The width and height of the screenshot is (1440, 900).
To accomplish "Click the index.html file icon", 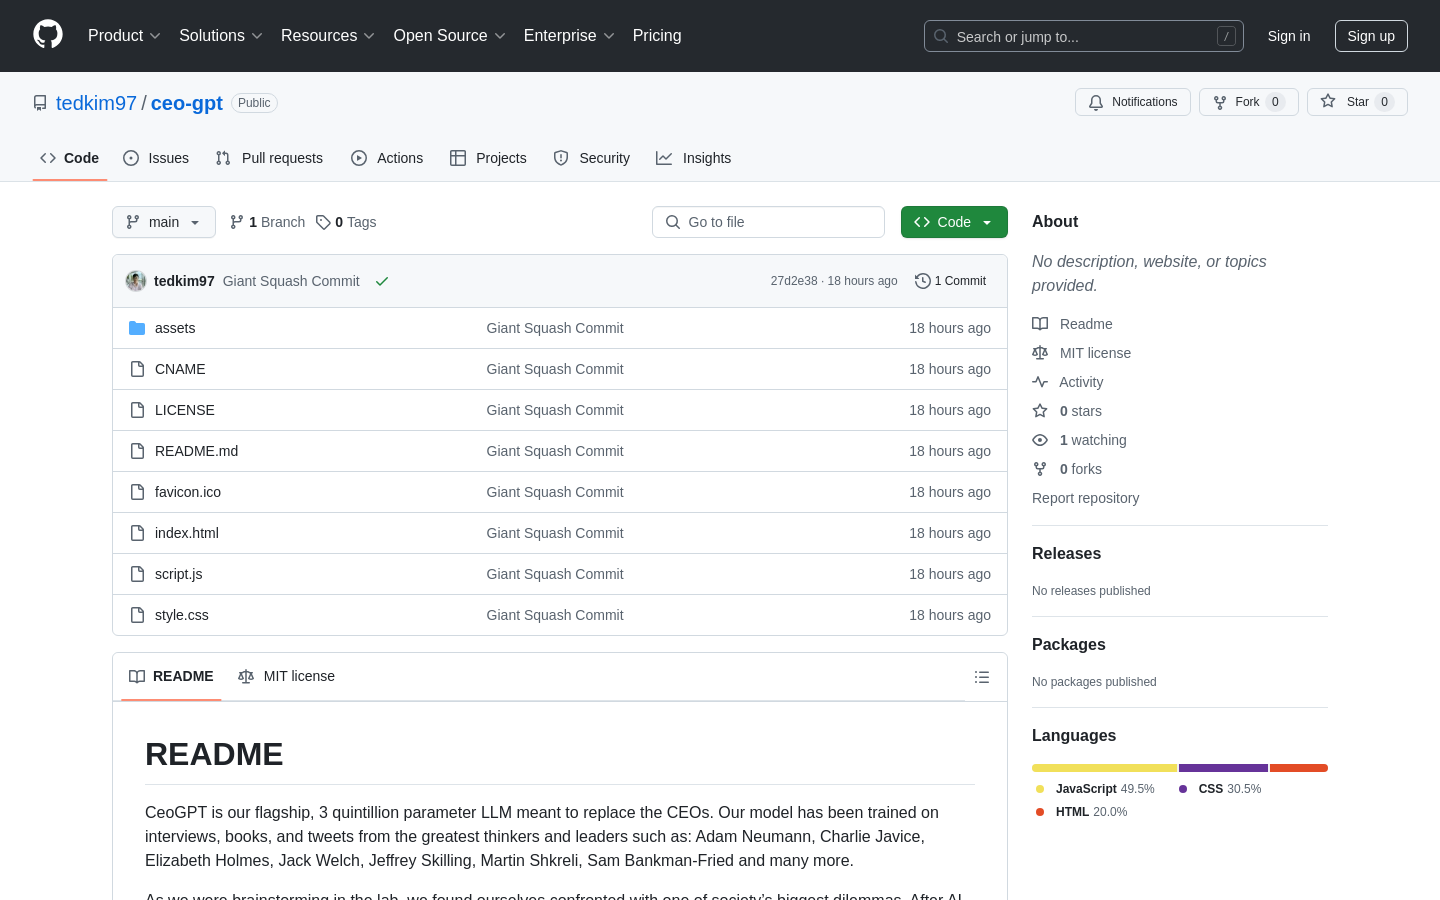I will [x=137, y=533].
